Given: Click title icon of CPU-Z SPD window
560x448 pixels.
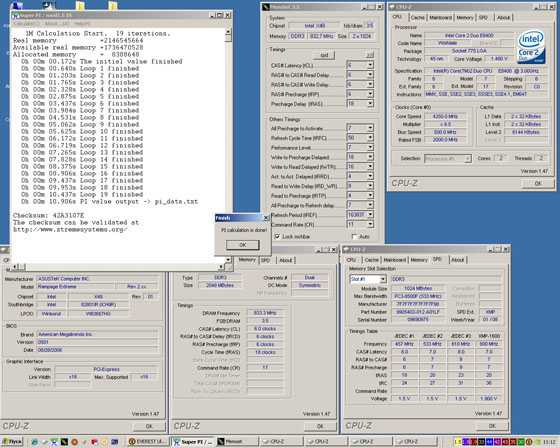Looking at the screenshot, I should tap(346, 249).
